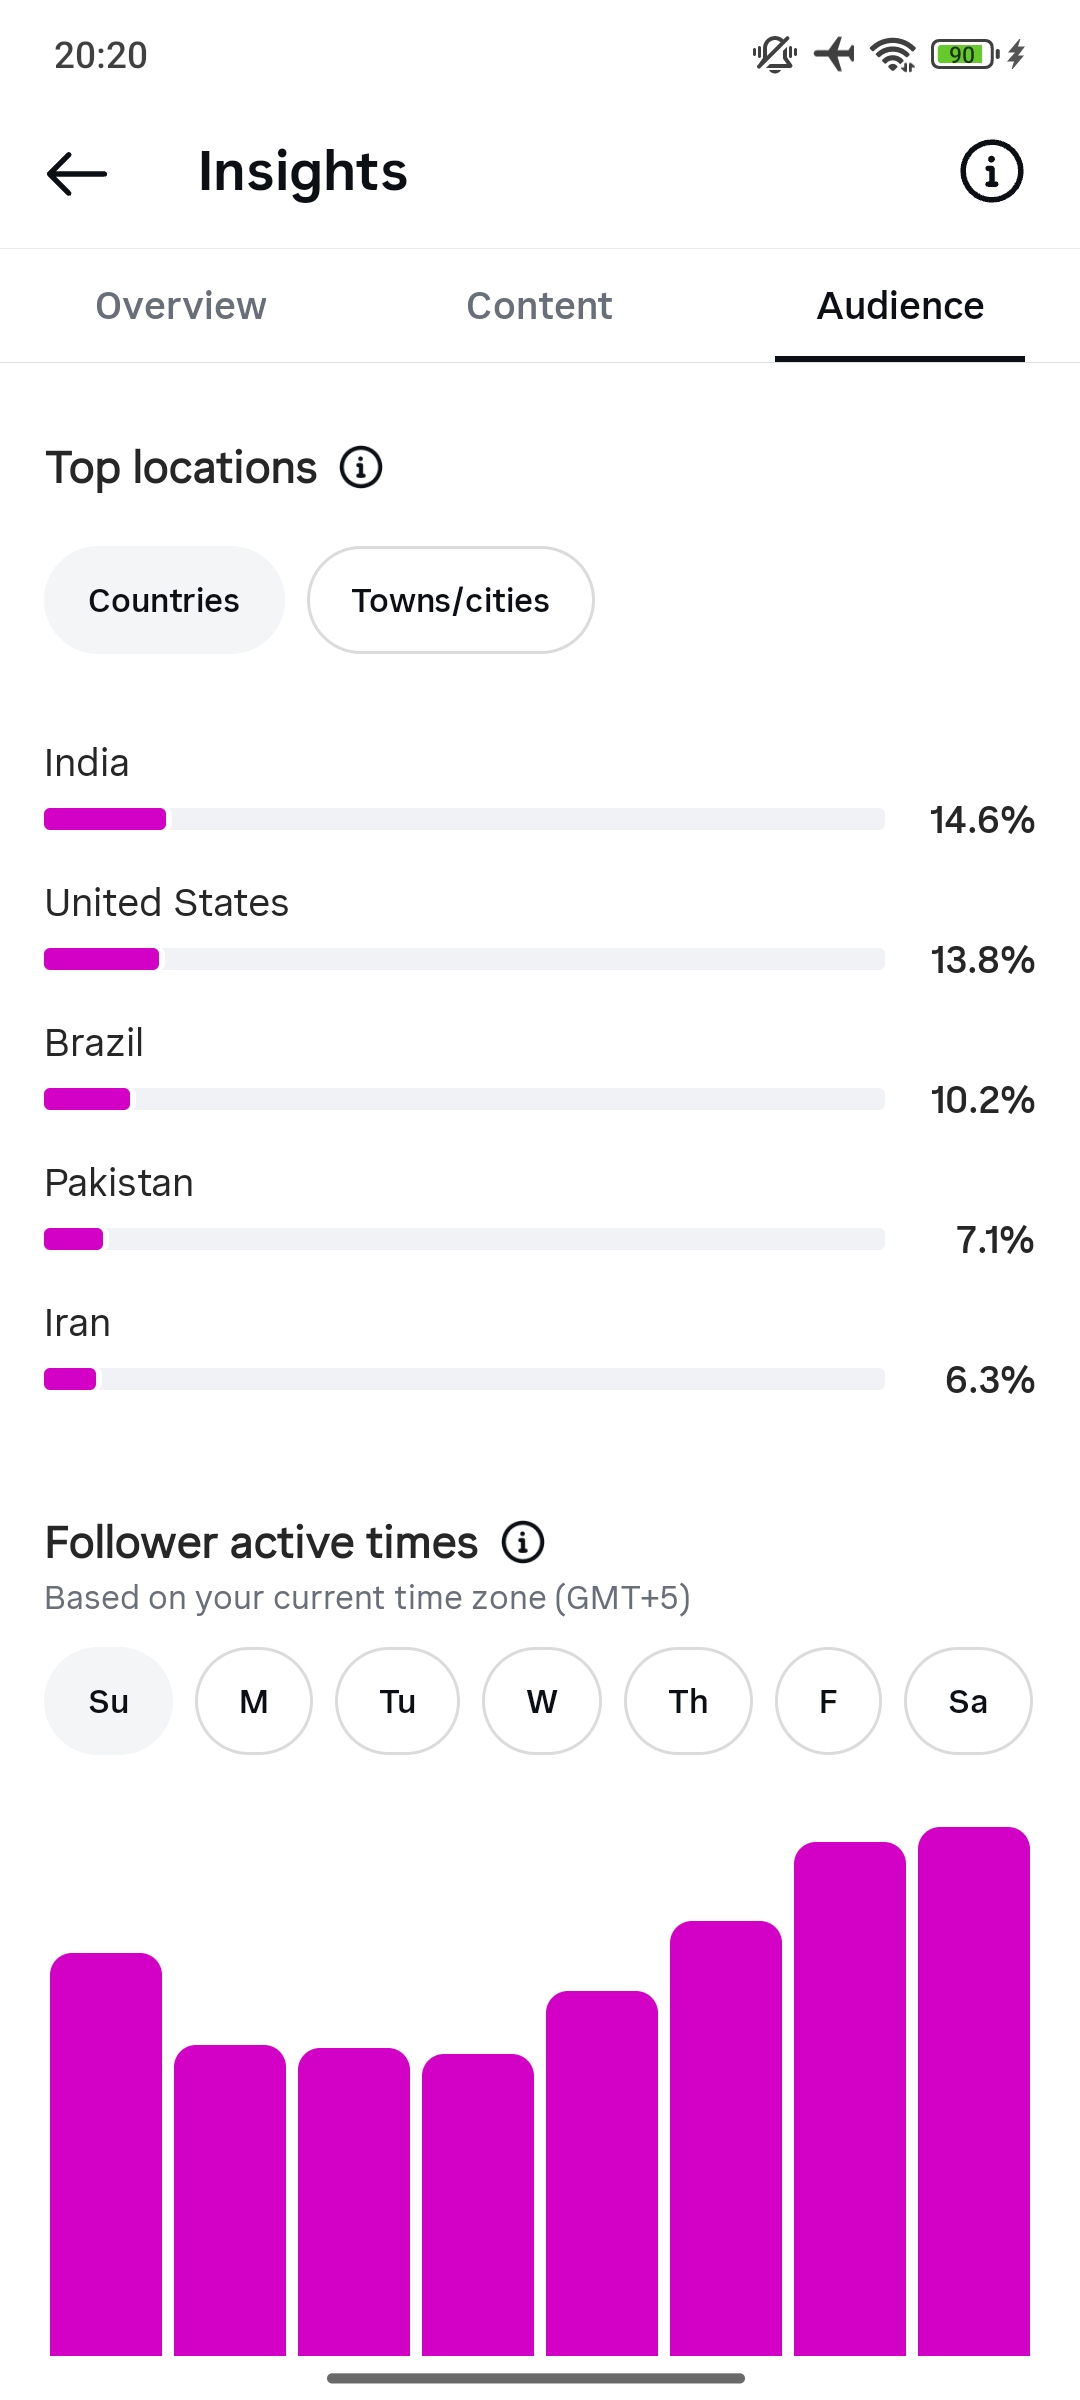Screen dimensions: 1080x2400
Task: Tap India's percentage progress bar
Action: pos(464,819)
